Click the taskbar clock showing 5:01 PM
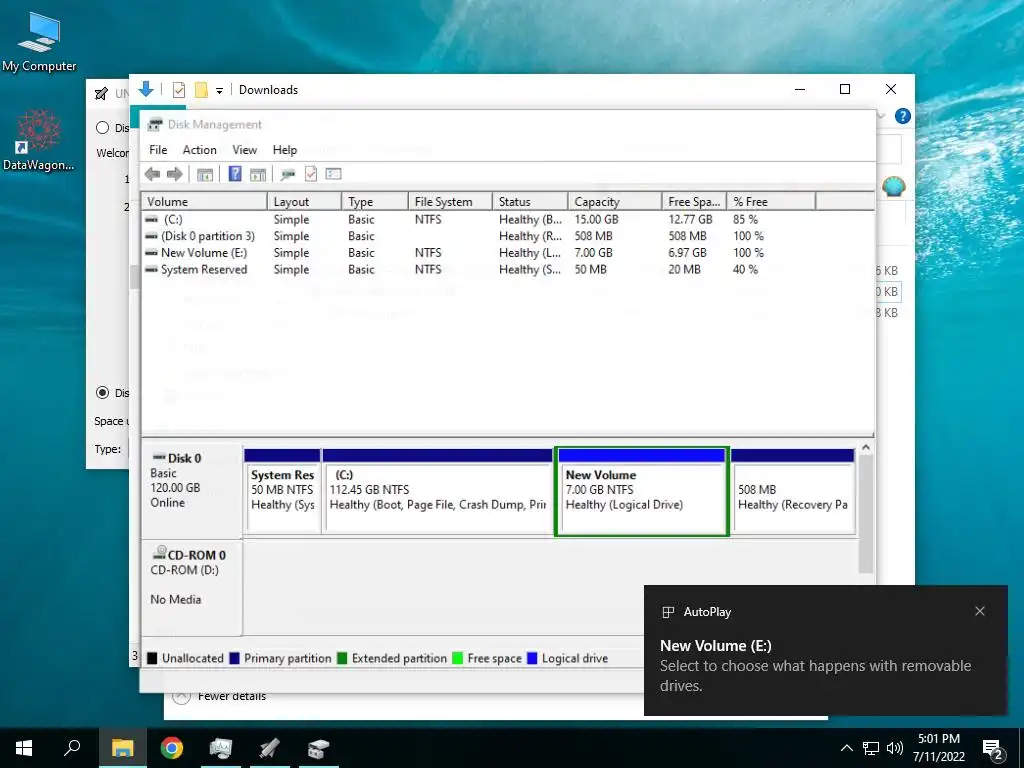 (x=938, y=748)
